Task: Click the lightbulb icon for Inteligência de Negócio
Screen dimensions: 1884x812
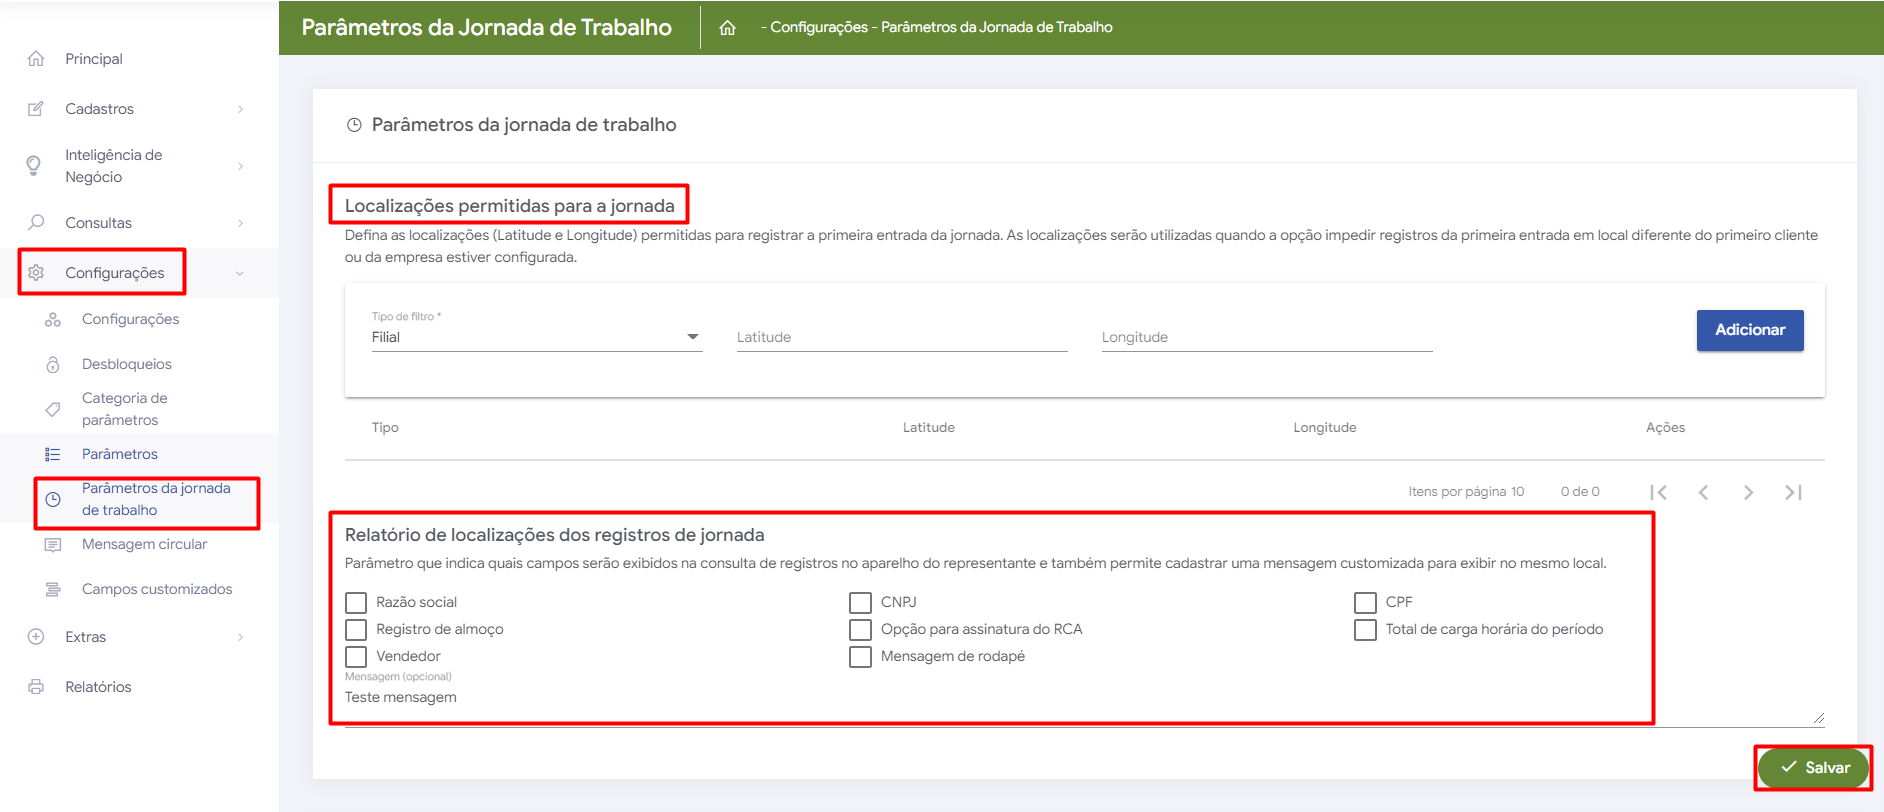Action: pos(34,165)
